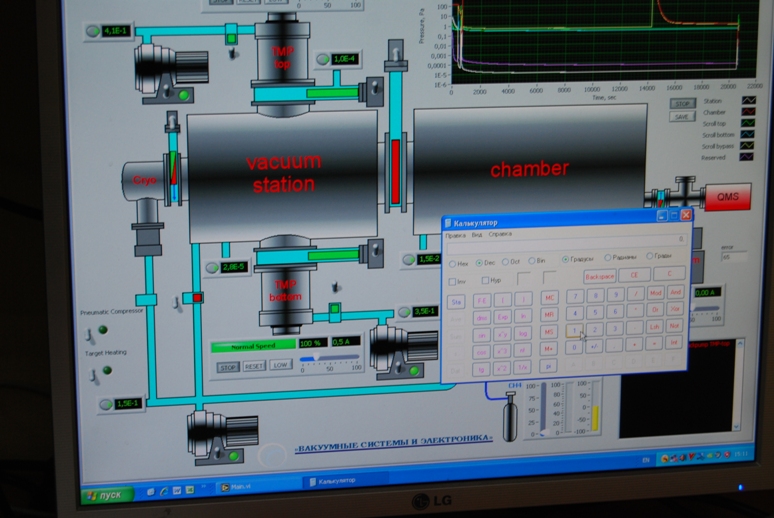
Task: Click STOP in the TMP bottom control panel
Action: click(228, 367)
